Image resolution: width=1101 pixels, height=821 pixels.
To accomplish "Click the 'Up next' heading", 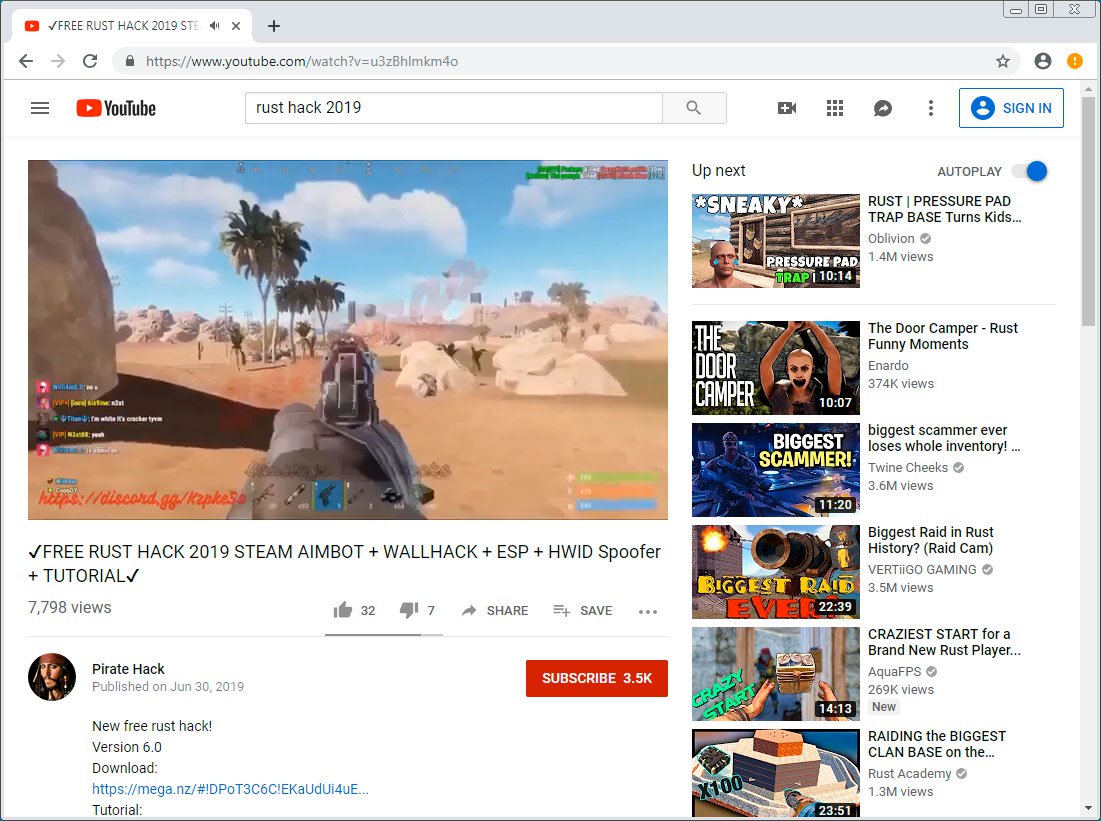I will pos(718,171).
